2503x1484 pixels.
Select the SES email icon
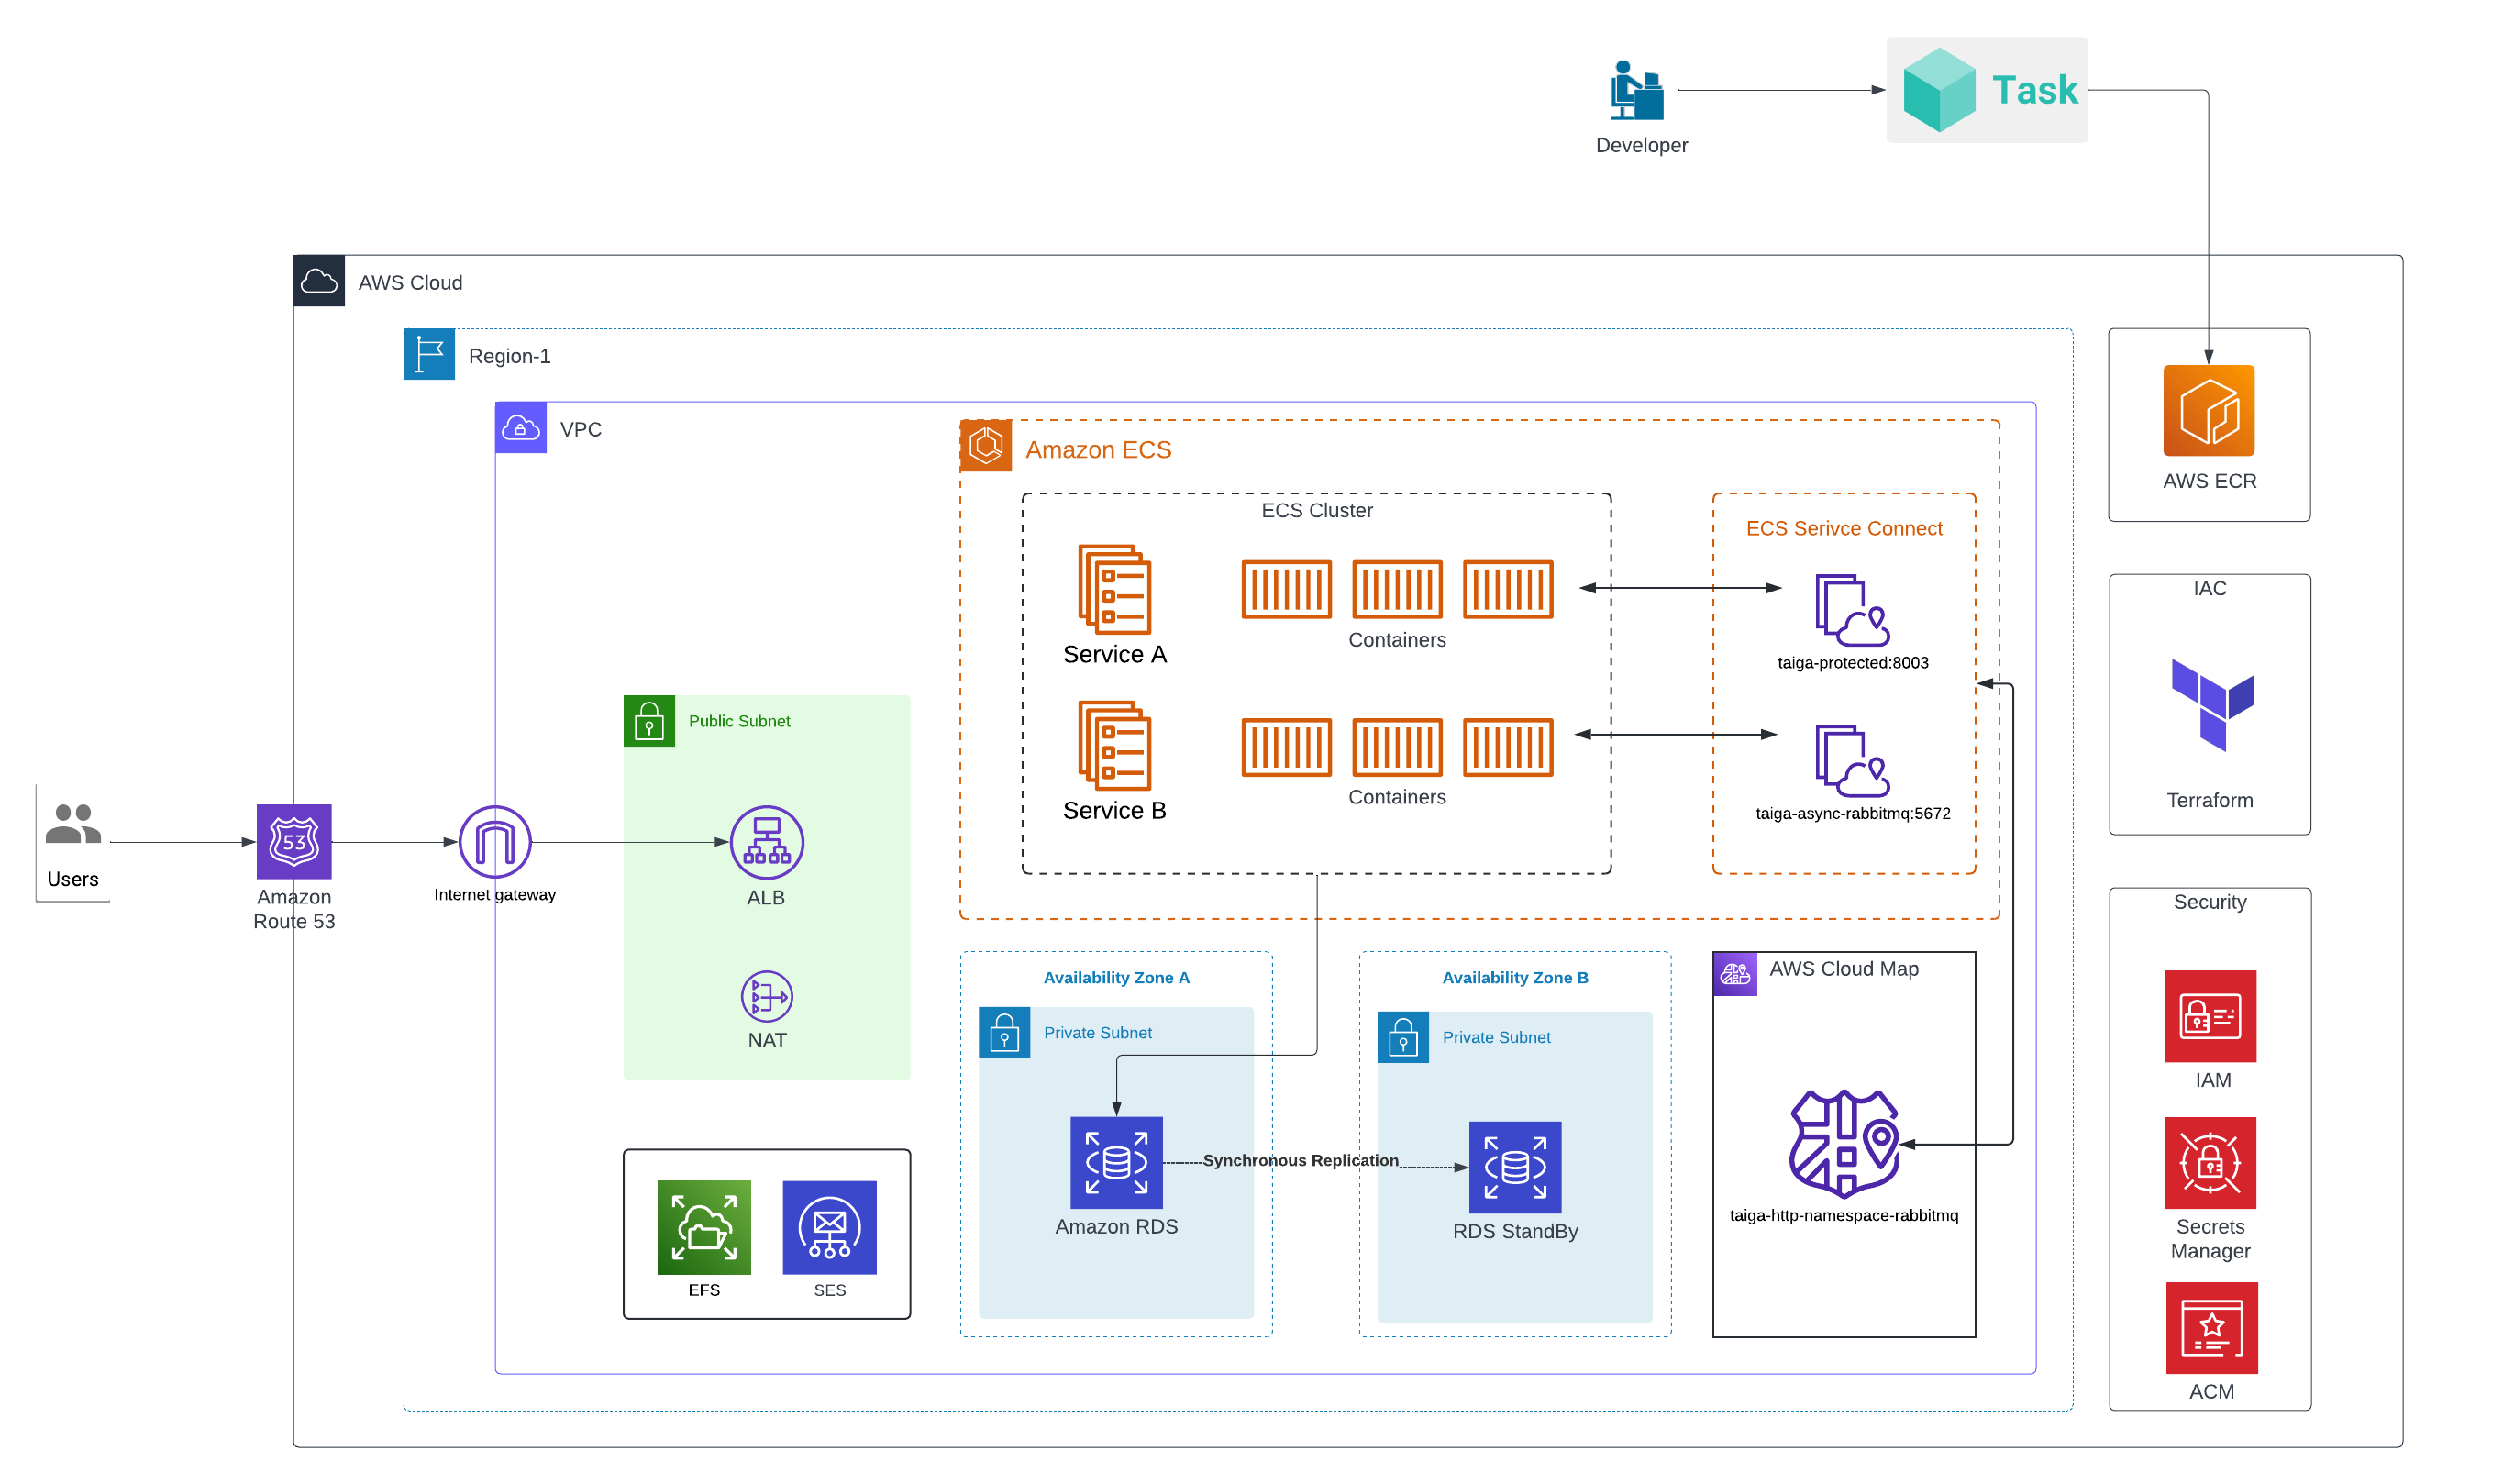point(829,1227)
